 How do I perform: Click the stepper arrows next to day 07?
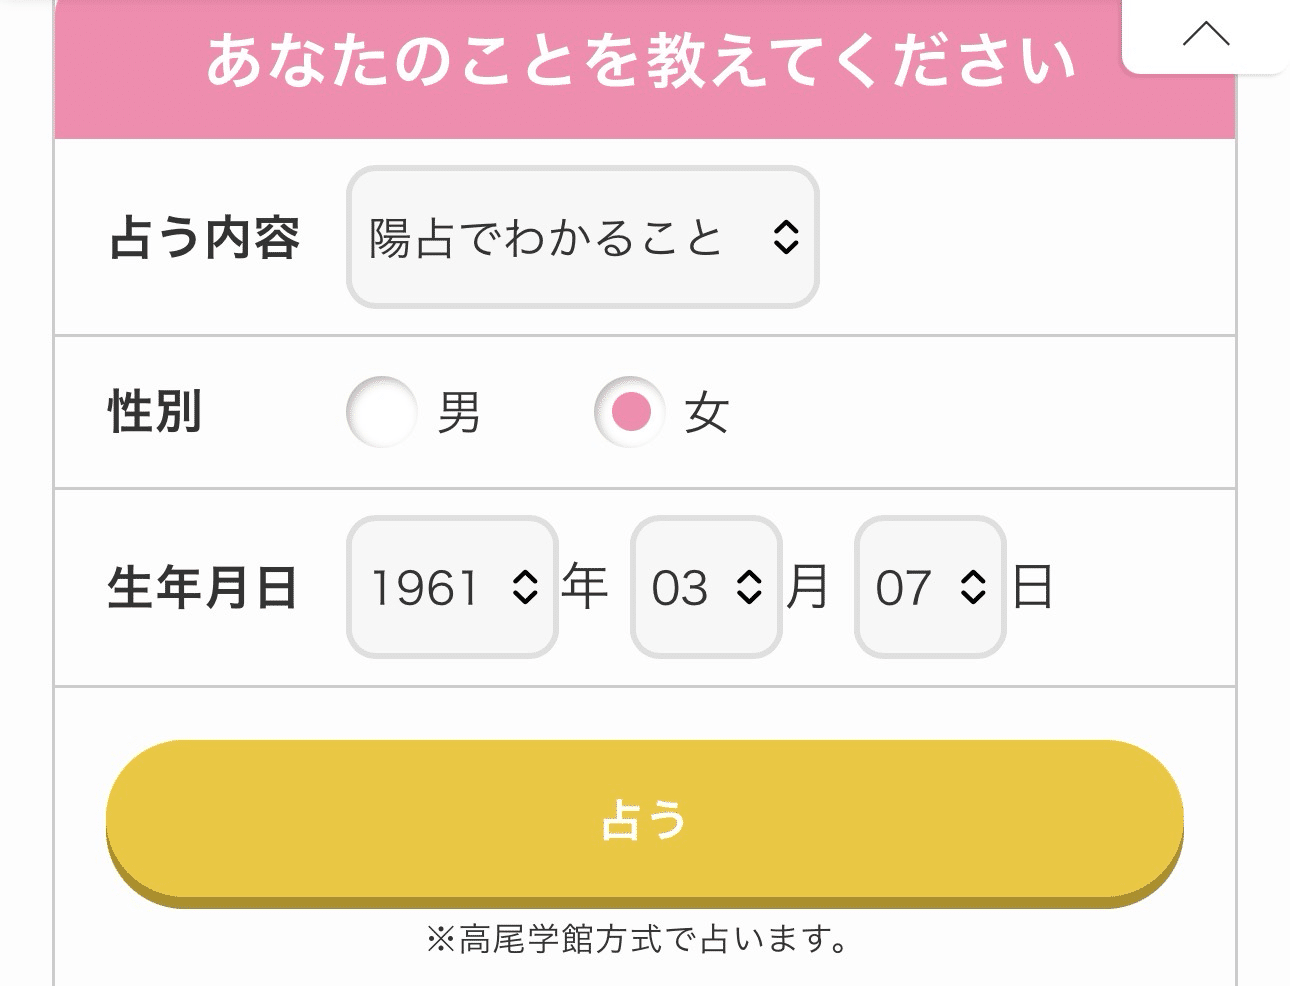(x=973, y=588)
